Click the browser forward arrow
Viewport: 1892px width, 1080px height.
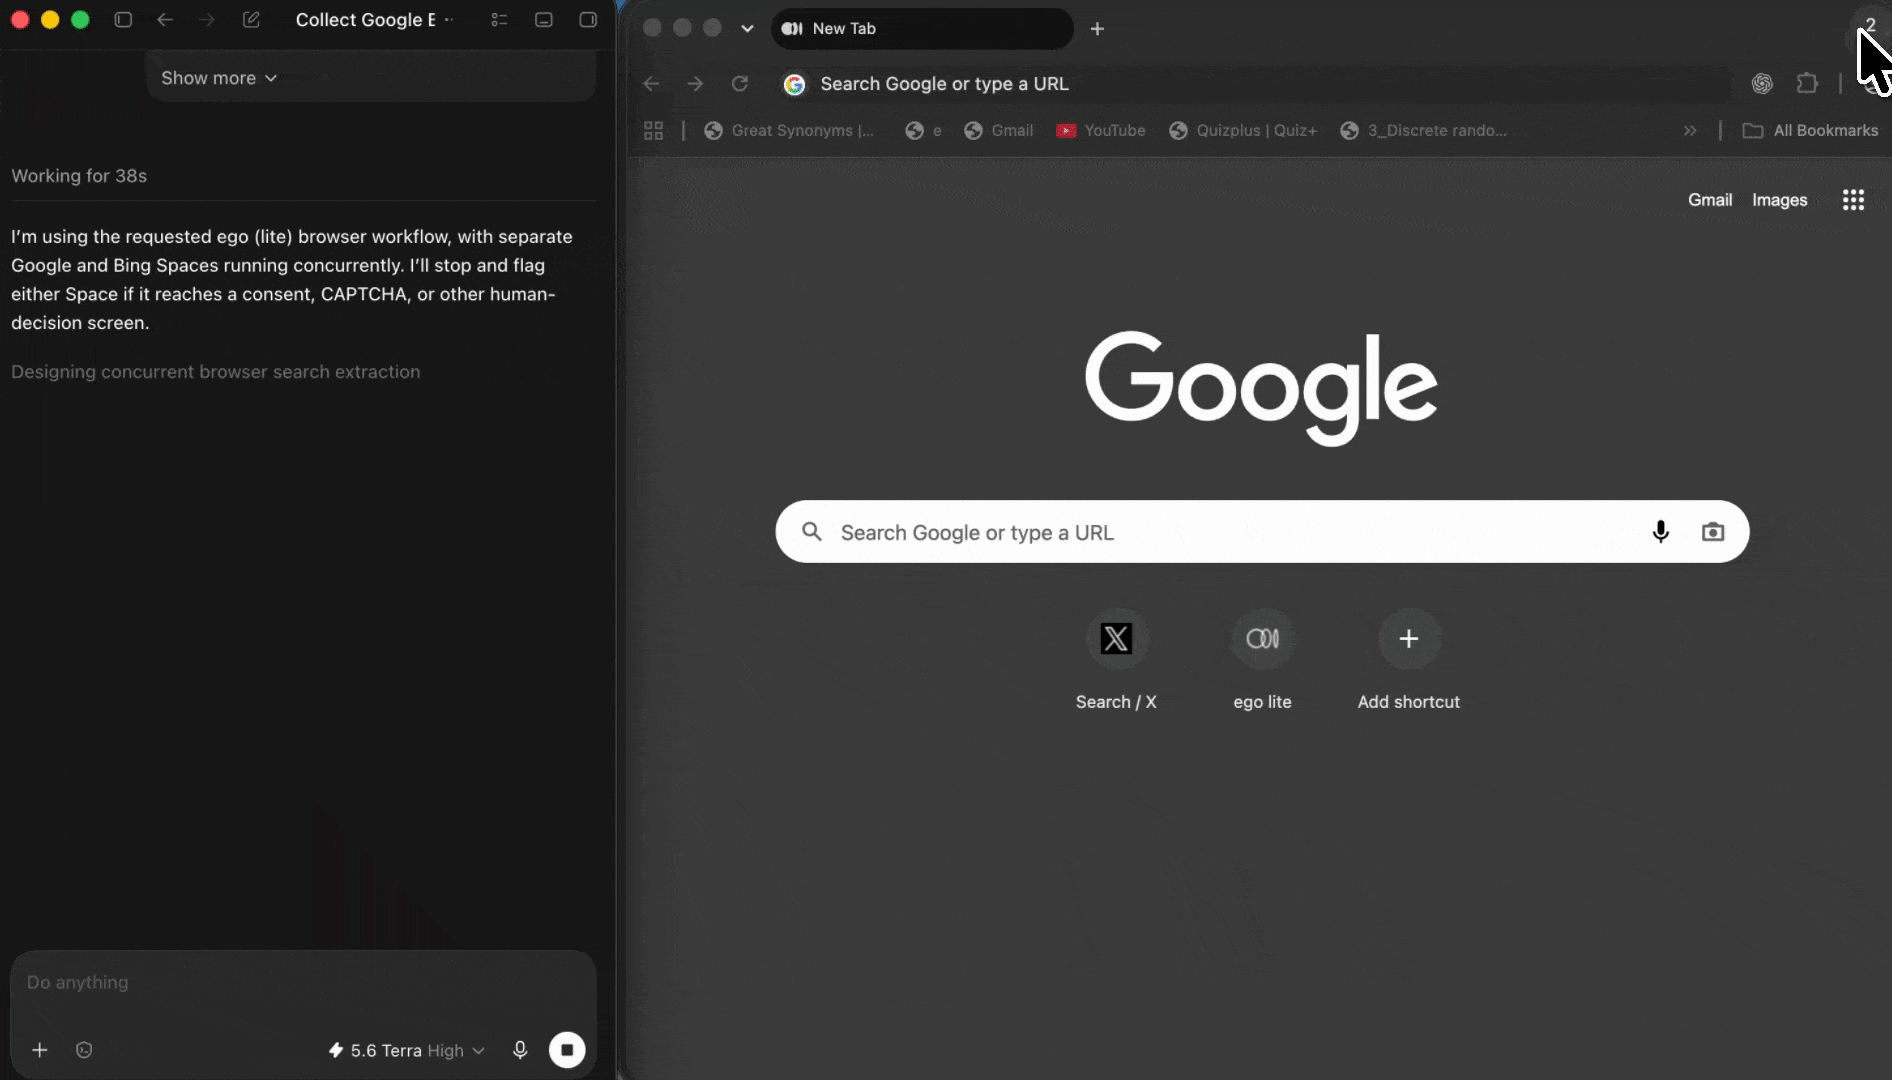point(695,84)
